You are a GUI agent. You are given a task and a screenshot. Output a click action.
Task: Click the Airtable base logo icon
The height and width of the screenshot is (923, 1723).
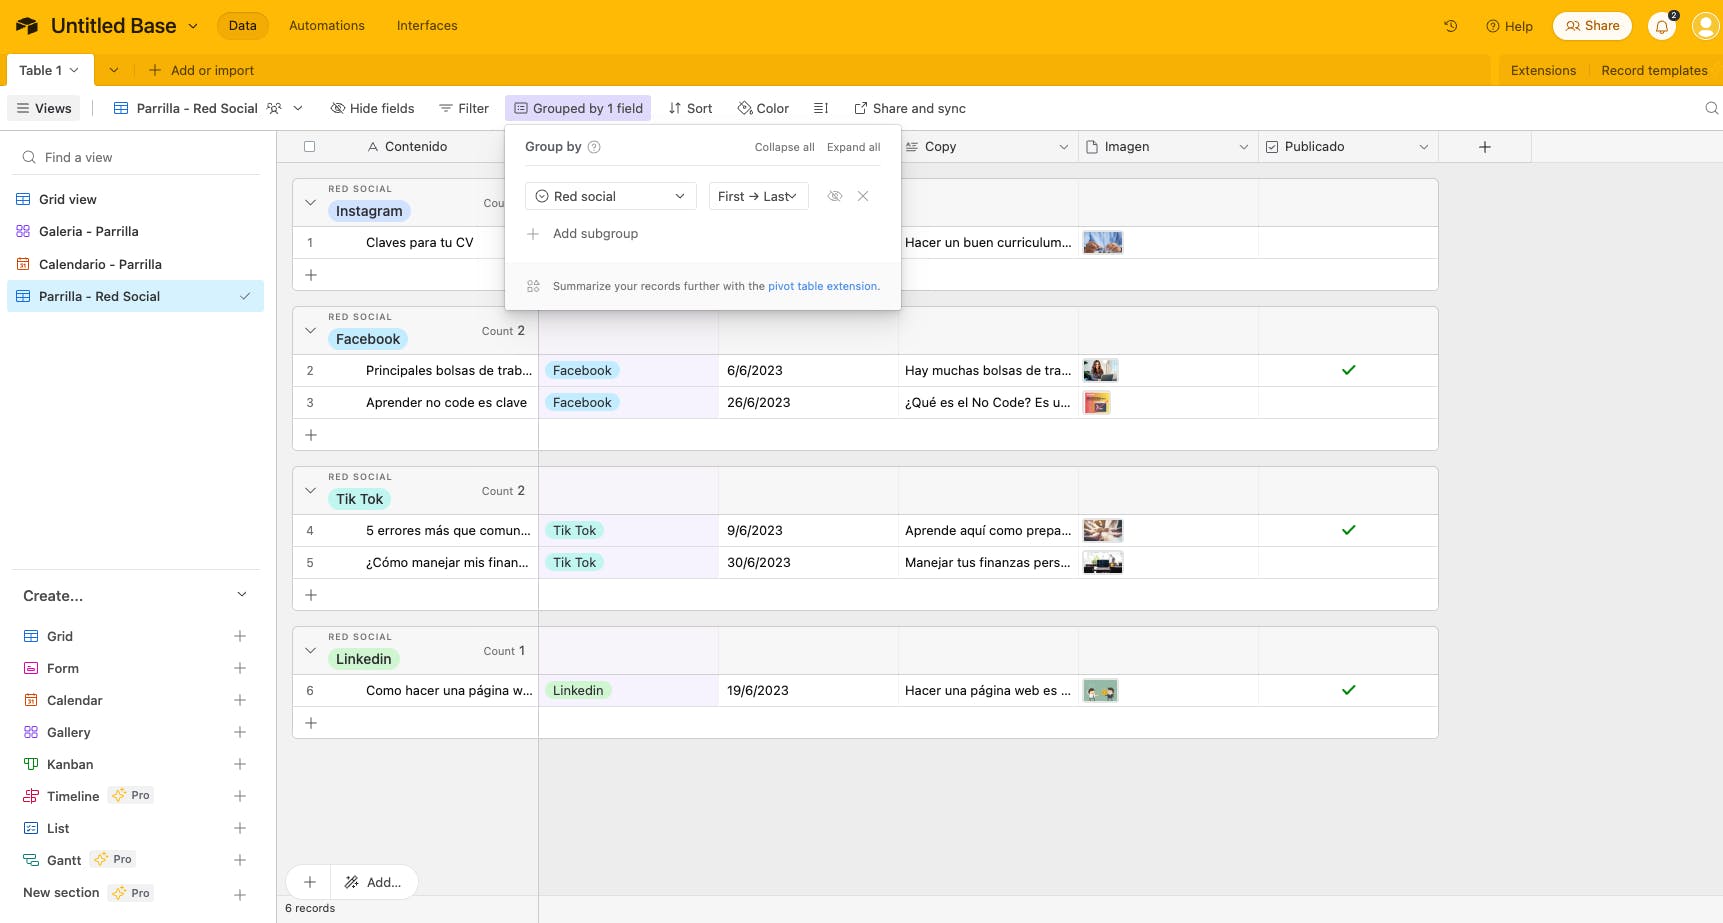27,26
